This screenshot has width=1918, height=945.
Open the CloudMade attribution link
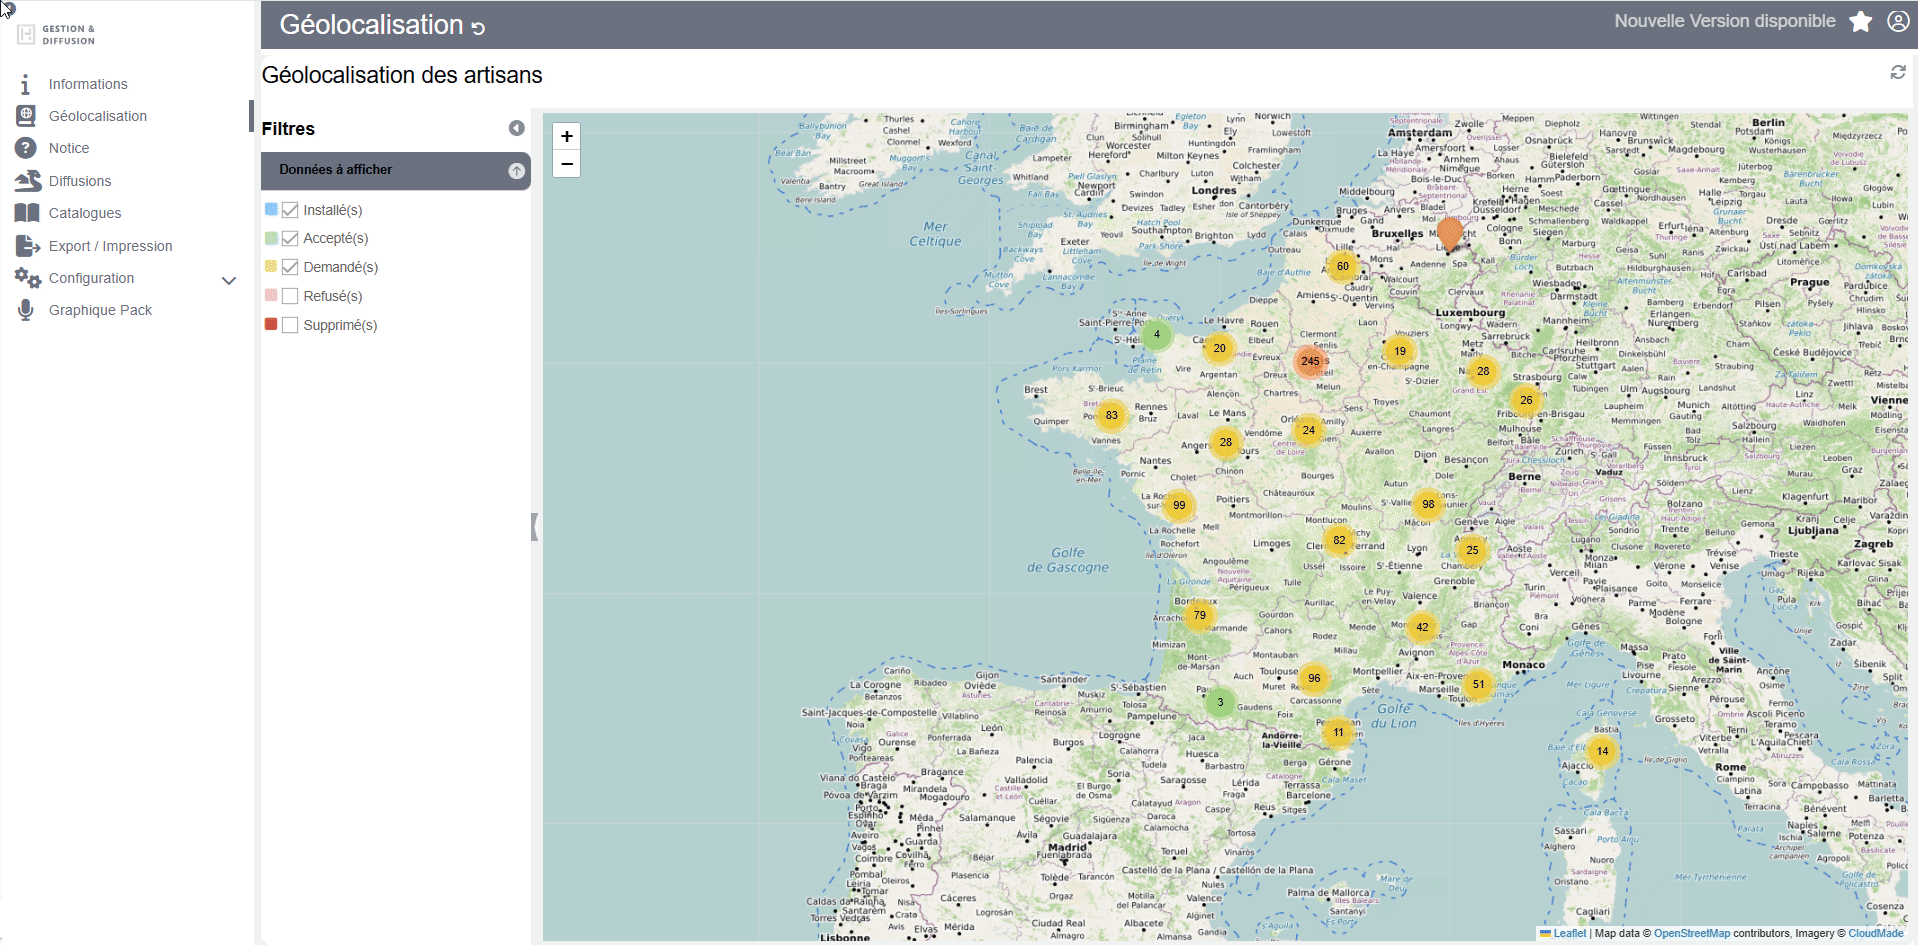click(1875, 933)
